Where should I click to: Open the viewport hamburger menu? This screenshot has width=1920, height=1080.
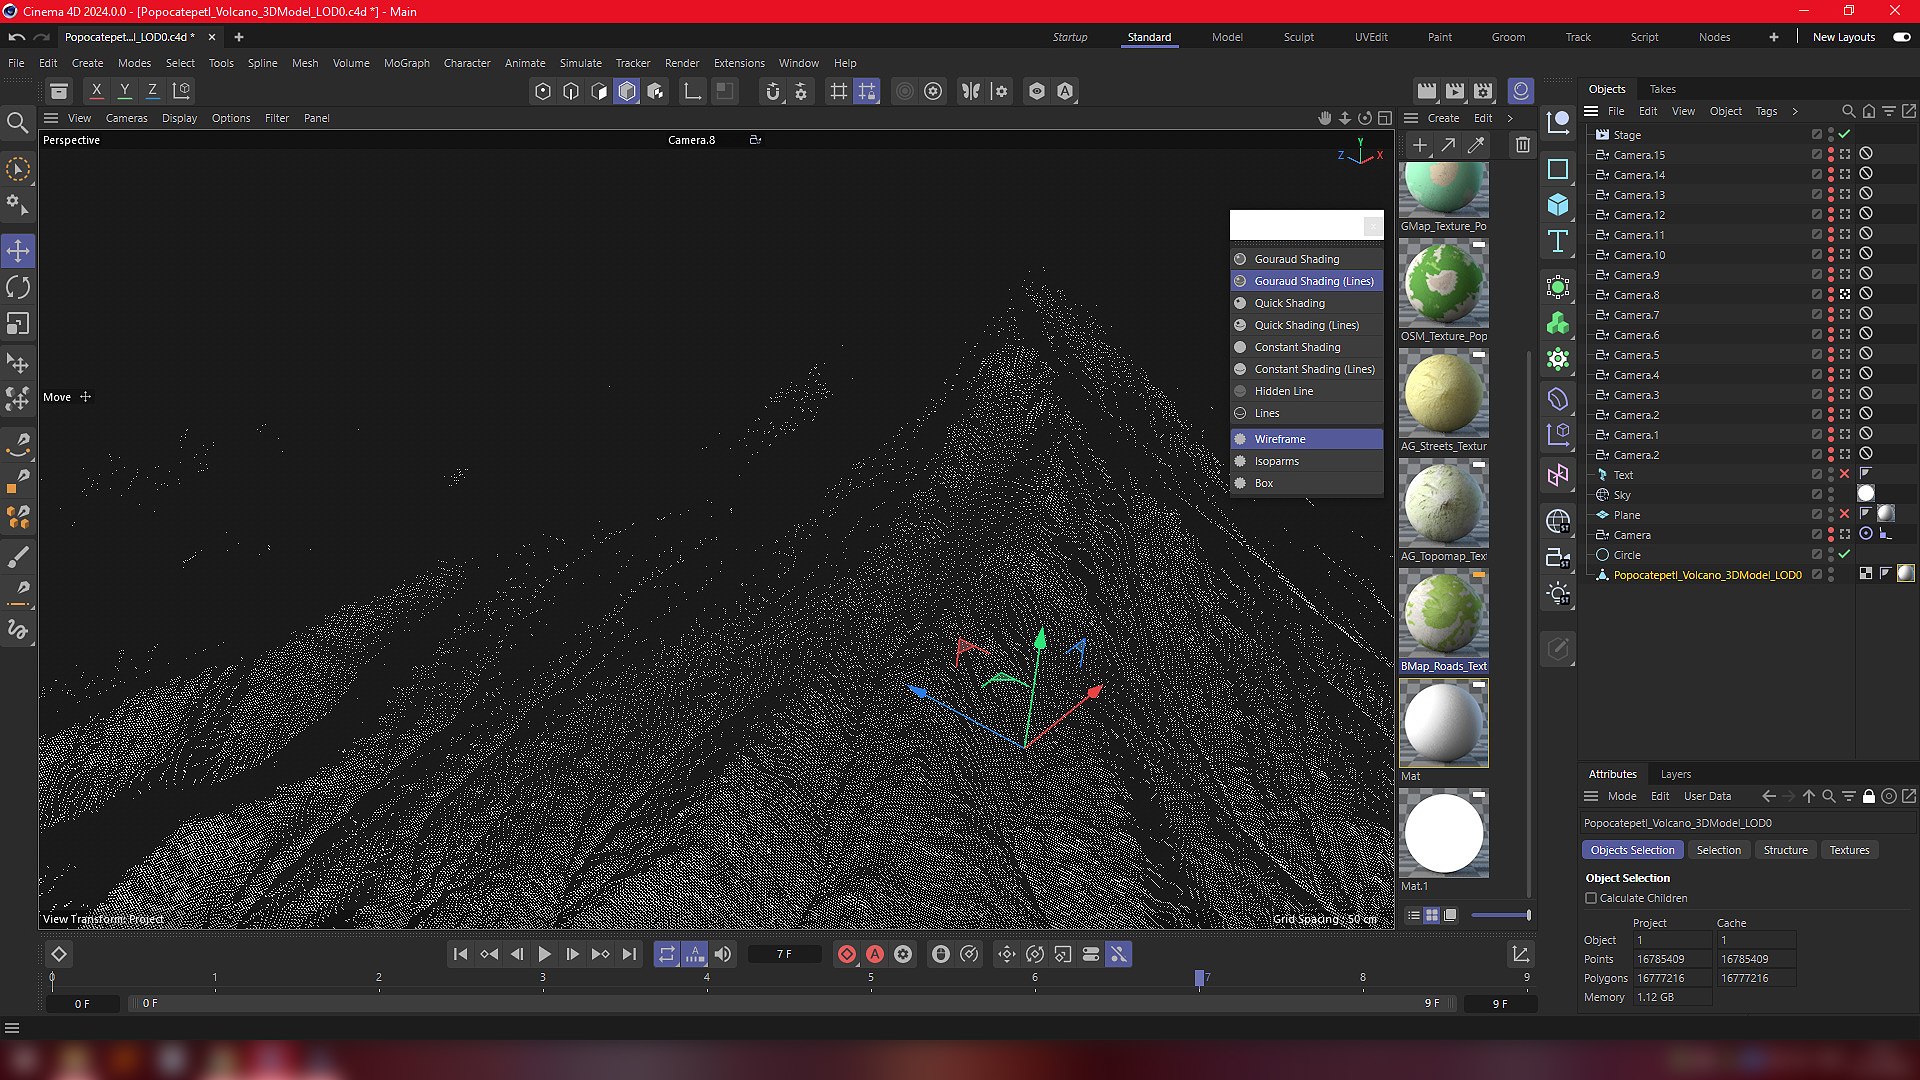pyautogui.click(x=51, y=118)
